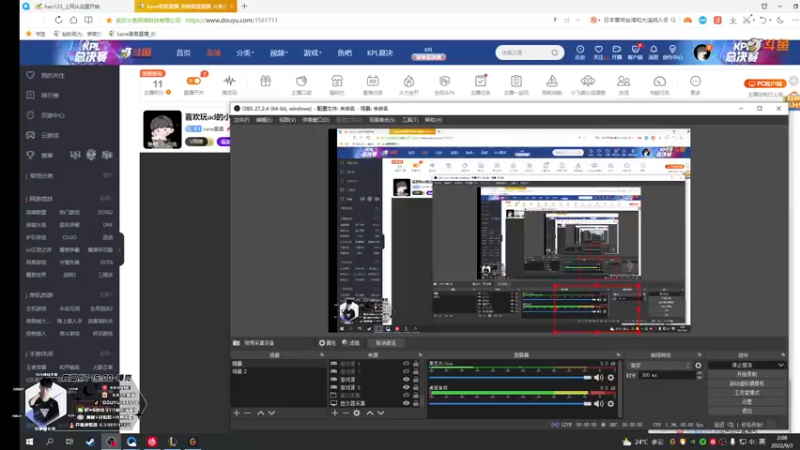Toggle visibility of 显示器采集 source
The image size is (800, 450).
(x=406, y=403)
